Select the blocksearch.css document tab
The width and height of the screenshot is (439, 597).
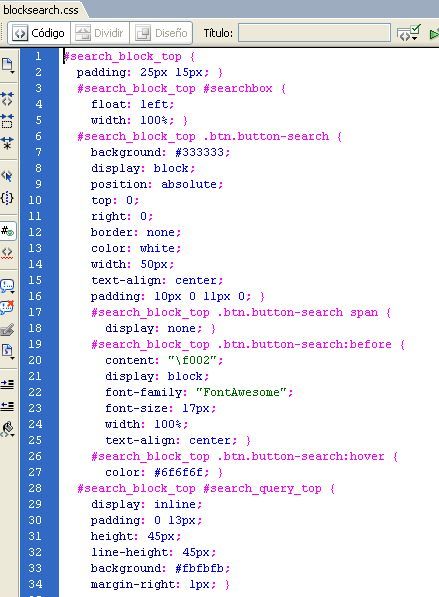coord(41,9)
